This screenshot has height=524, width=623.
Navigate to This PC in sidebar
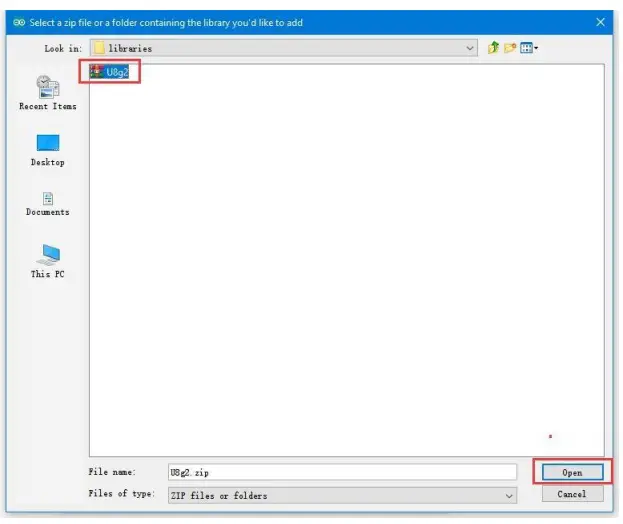coord(48,261)
